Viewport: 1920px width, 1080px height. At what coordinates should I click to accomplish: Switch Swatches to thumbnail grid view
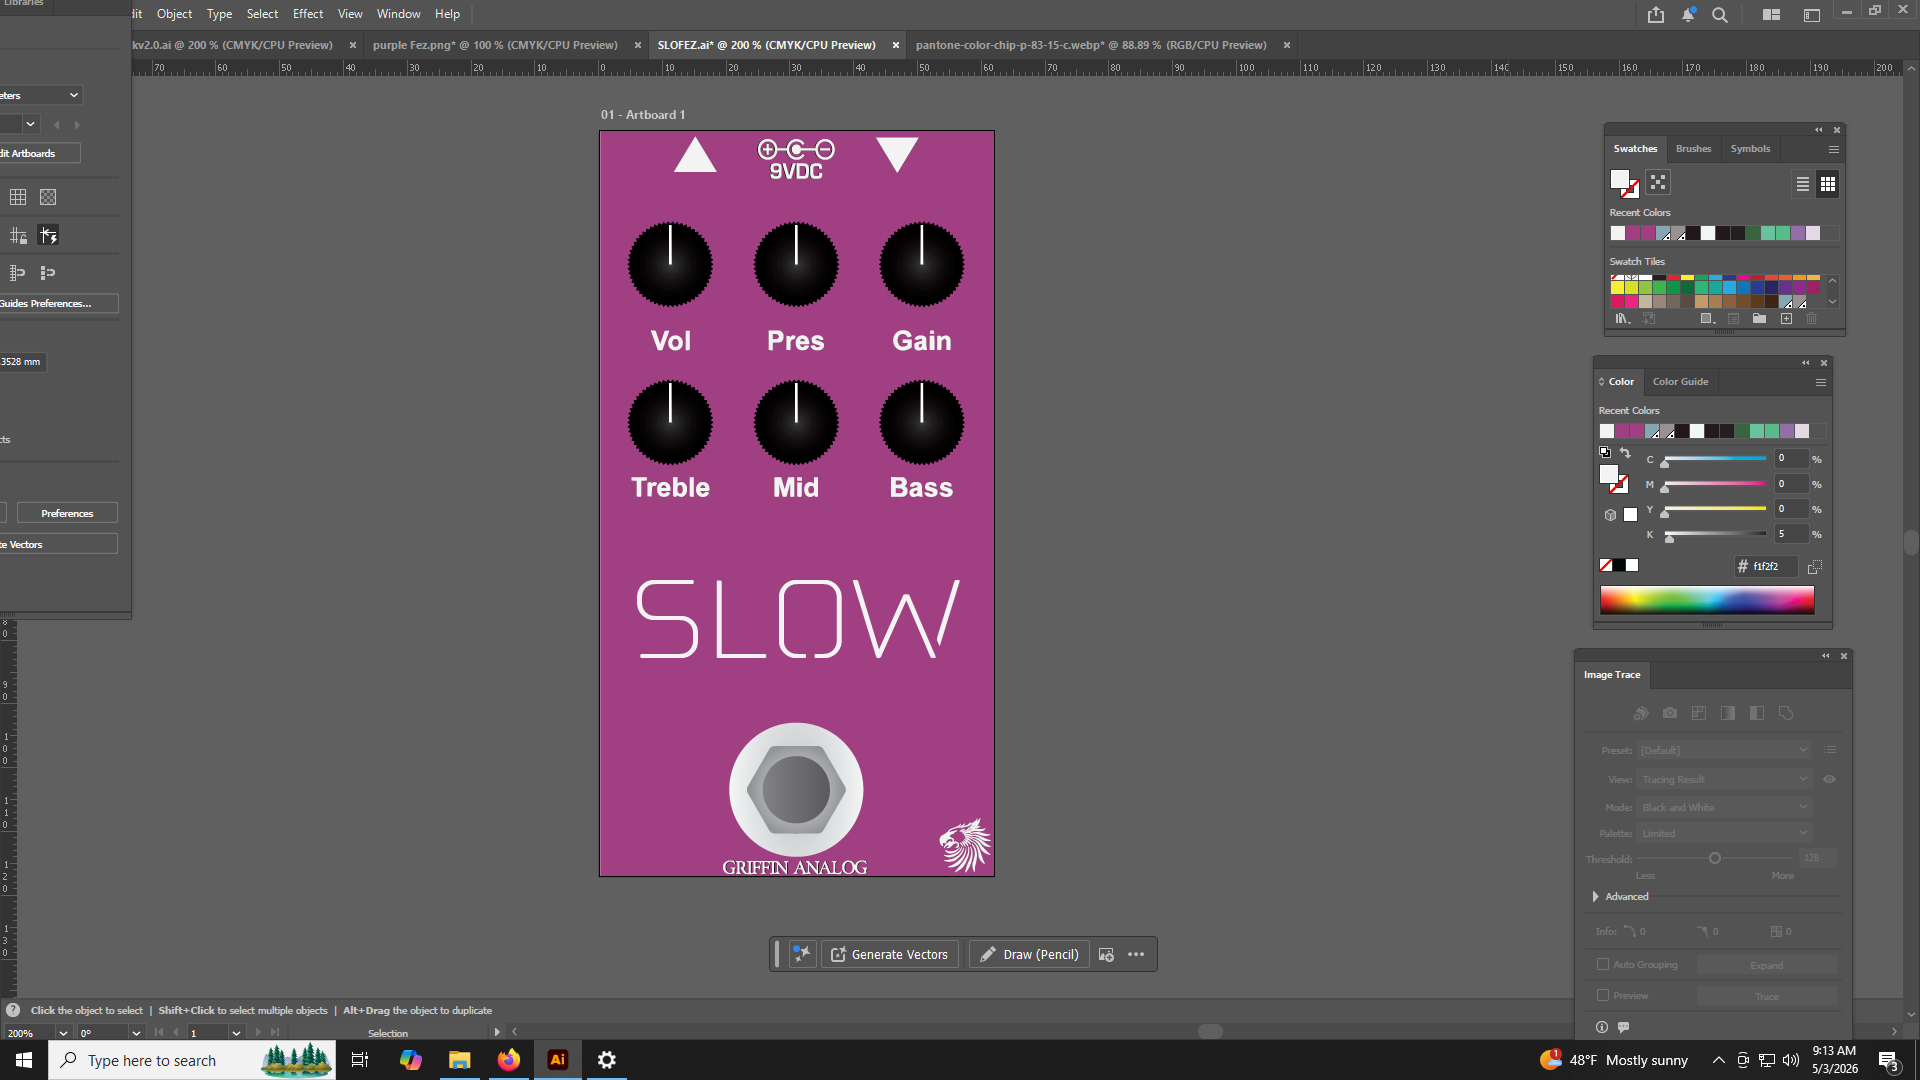1828,184
